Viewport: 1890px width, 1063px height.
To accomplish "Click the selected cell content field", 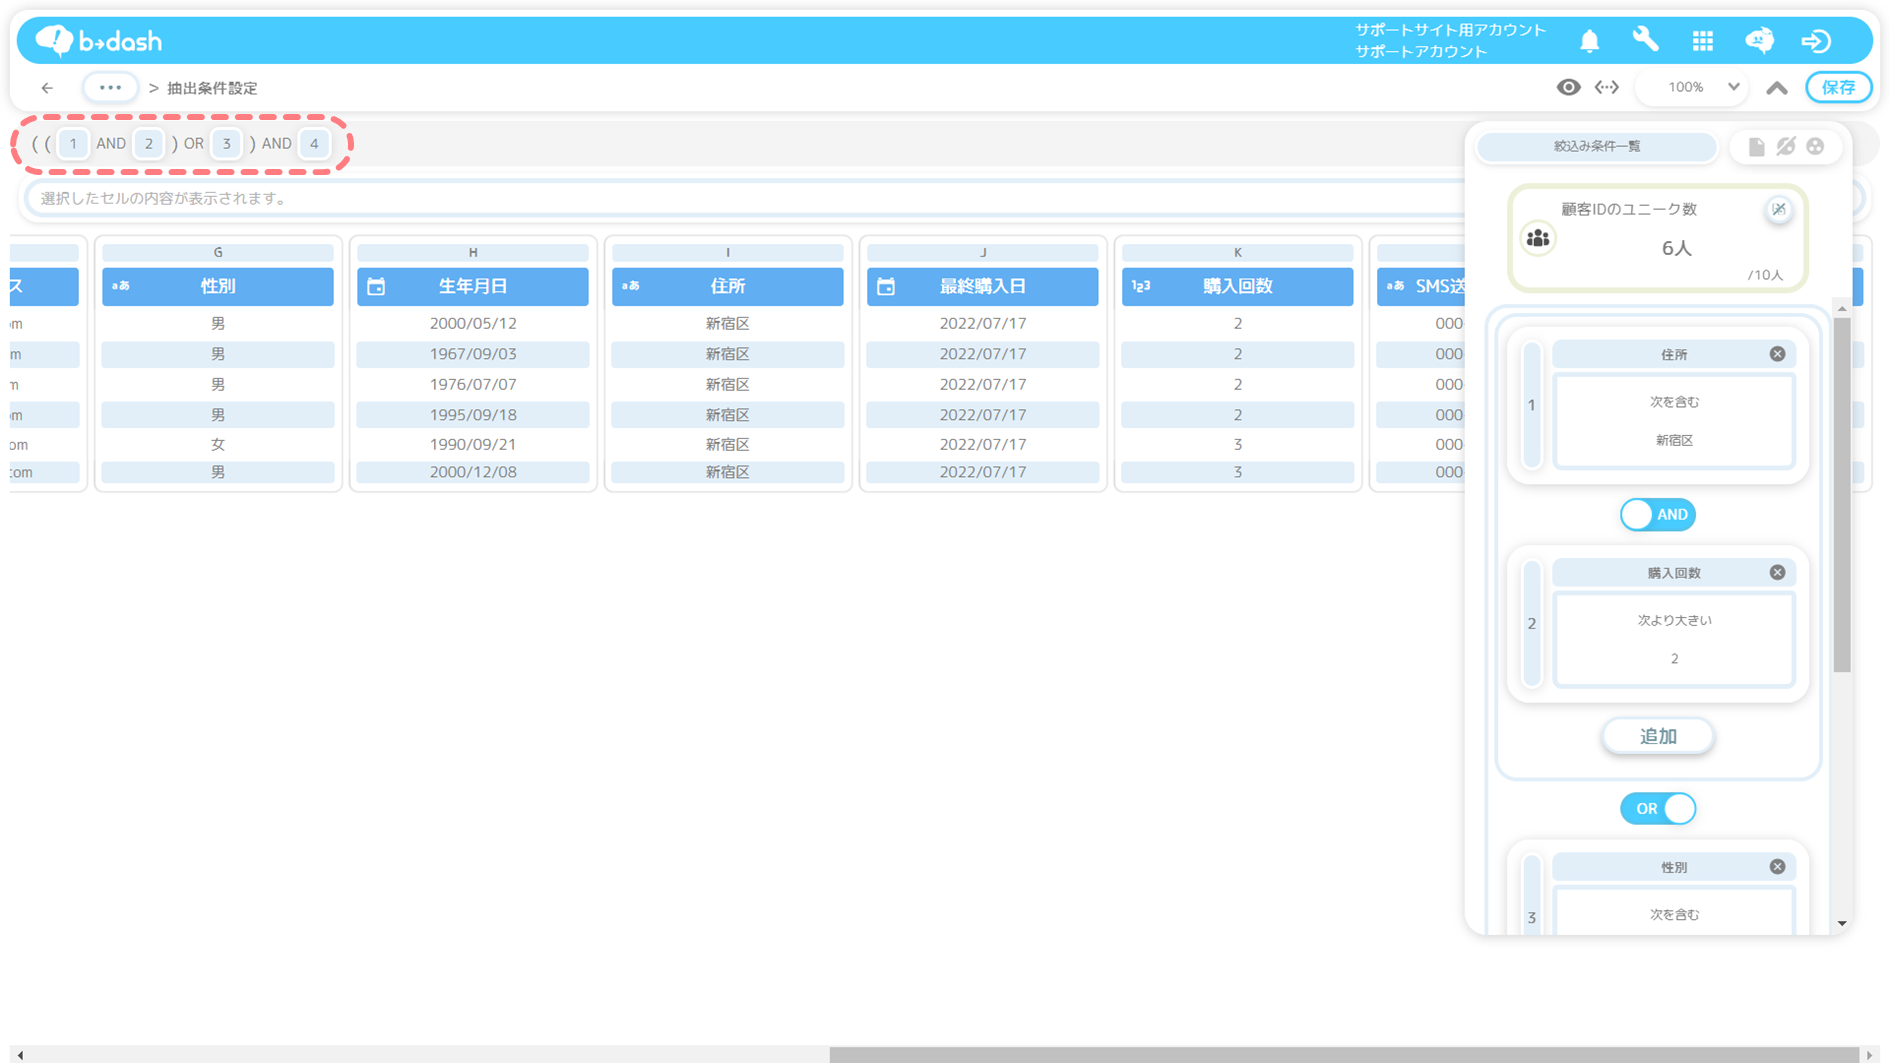I will (x=745, y=198).
